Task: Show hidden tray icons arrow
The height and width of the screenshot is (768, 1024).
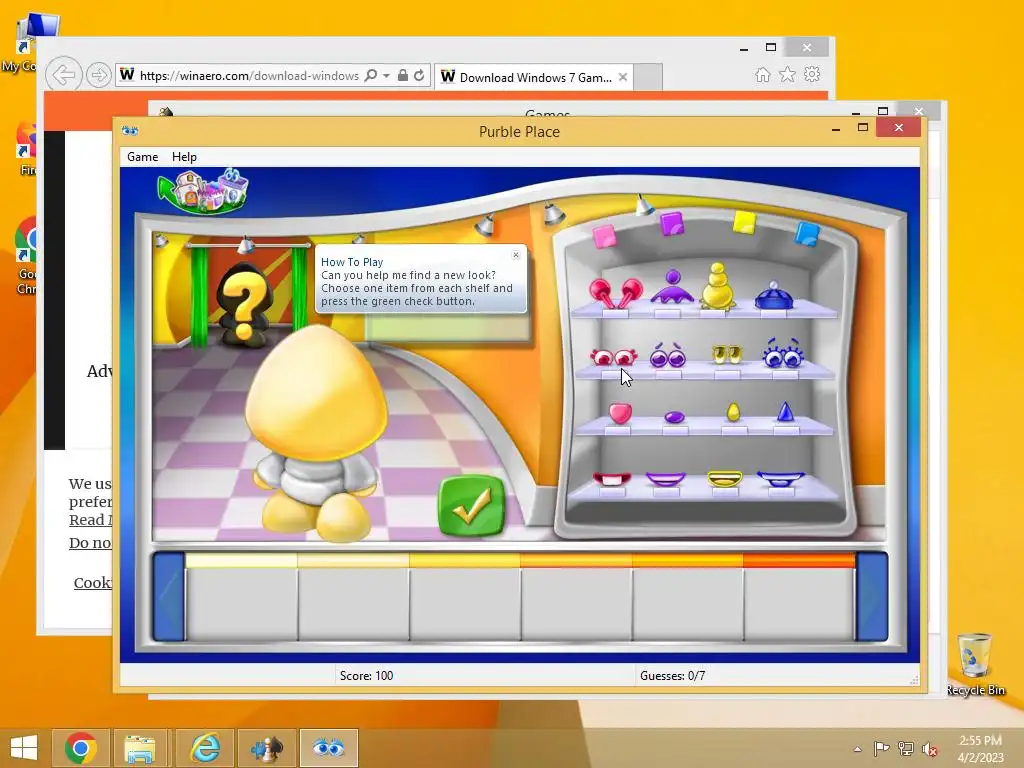Action: (x=857, y=749)
